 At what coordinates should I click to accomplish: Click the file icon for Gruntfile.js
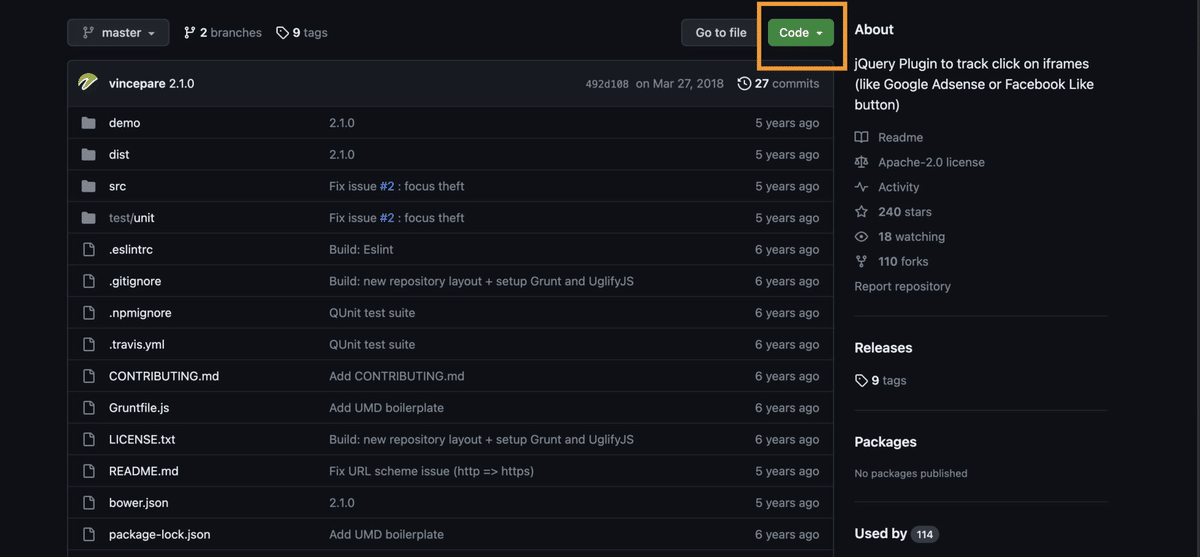(x=88, y=408)
